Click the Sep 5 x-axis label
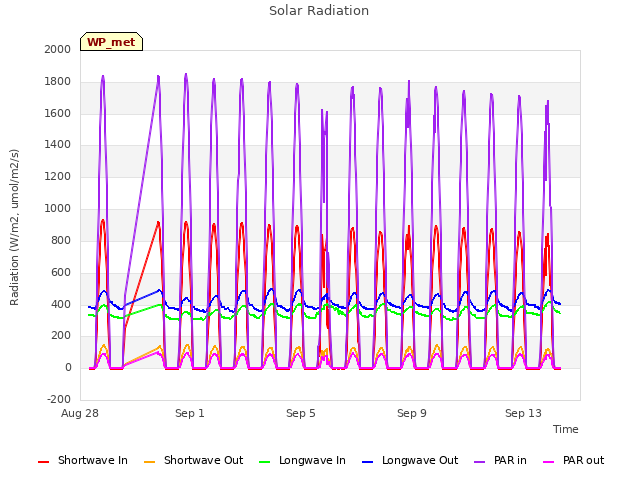This screenshot has width=640, height=480. pos(301,413)
